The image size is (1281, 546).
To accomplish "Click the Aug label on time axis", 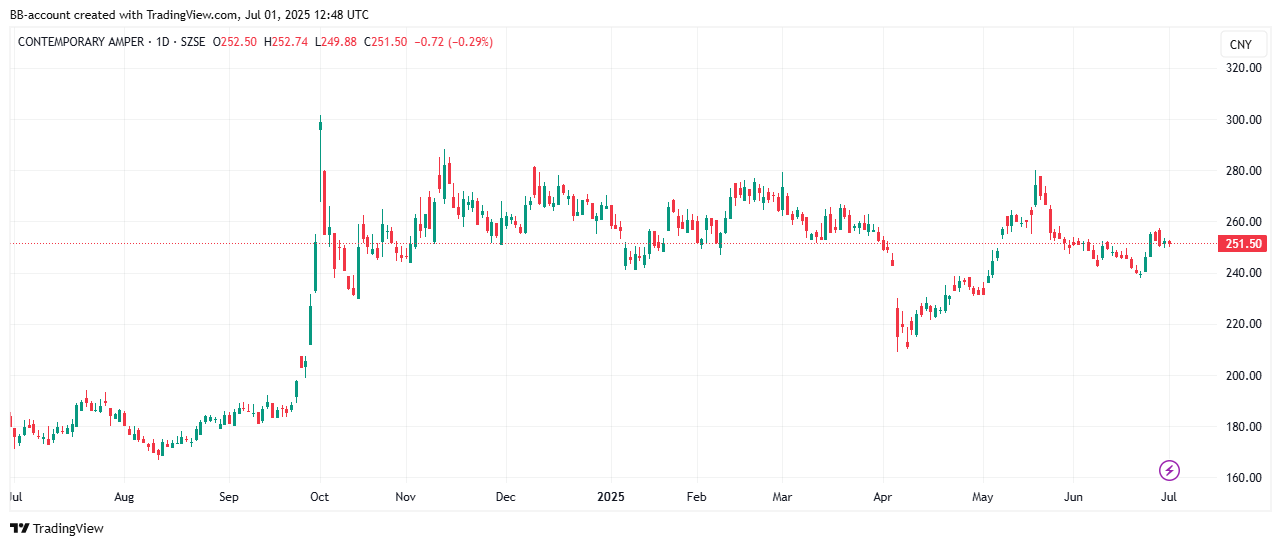I will [124, 497].
